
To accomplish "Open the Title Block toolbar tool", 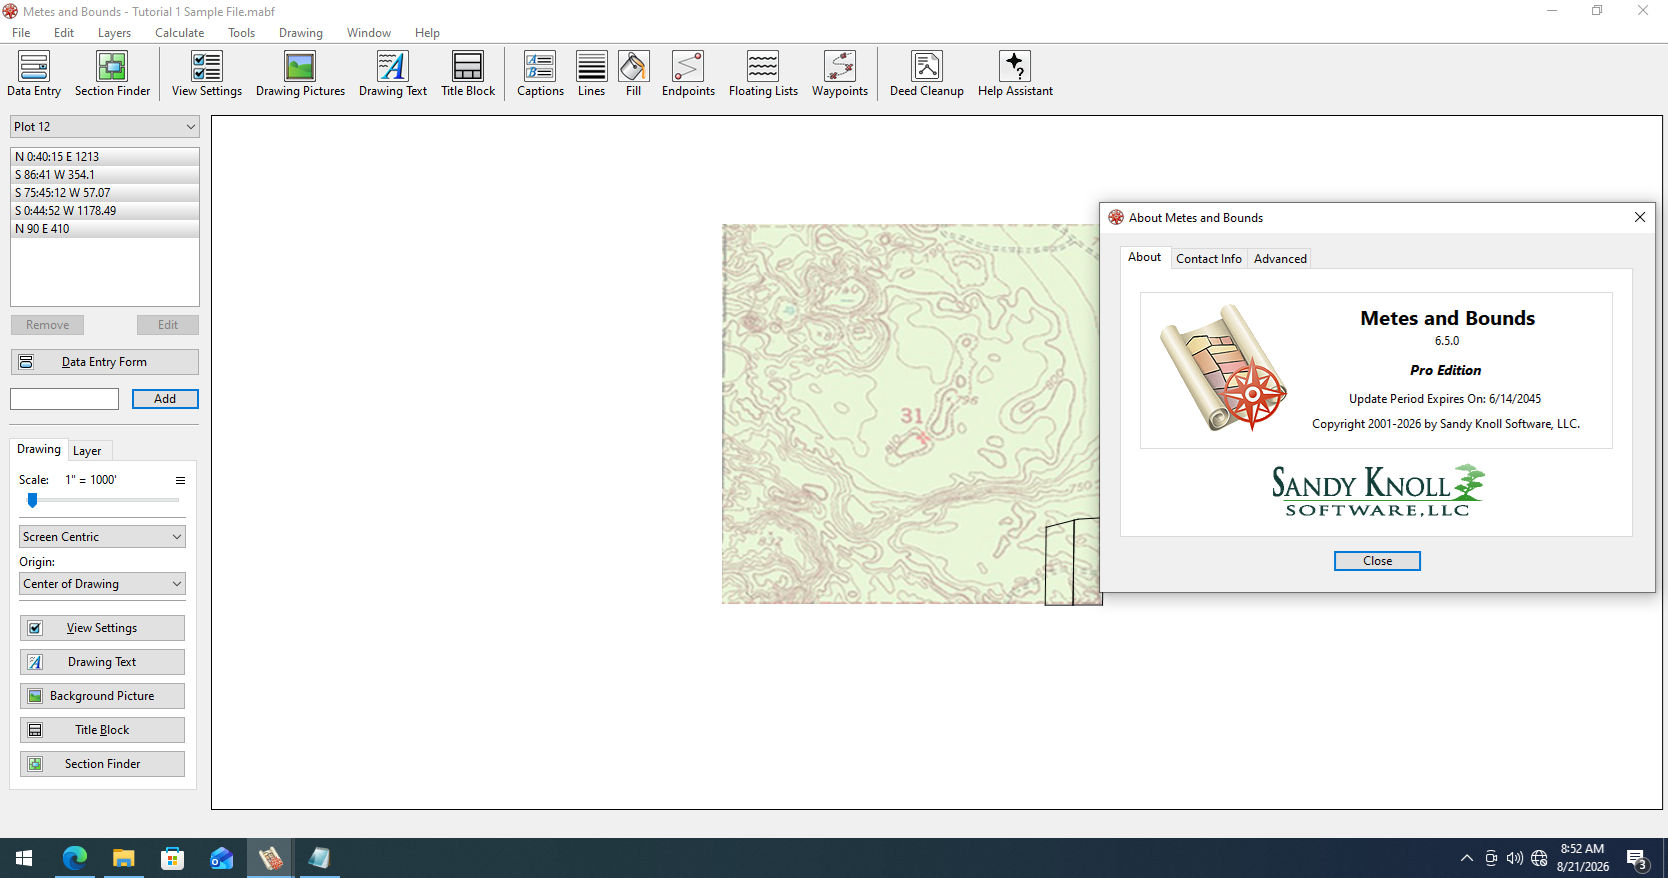I will click(x=468, y=74).
